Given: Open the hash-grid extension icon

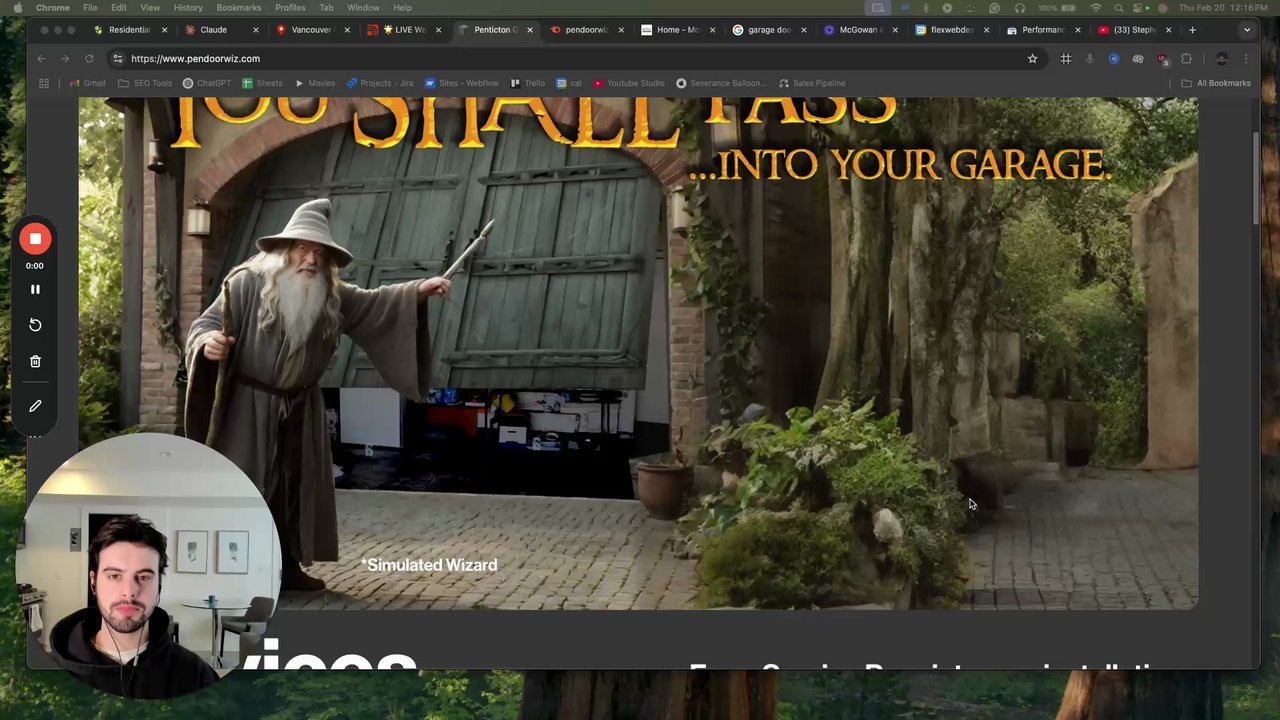Looking at the screenshot, I should pyautogui.click(x=1066, y=59).
